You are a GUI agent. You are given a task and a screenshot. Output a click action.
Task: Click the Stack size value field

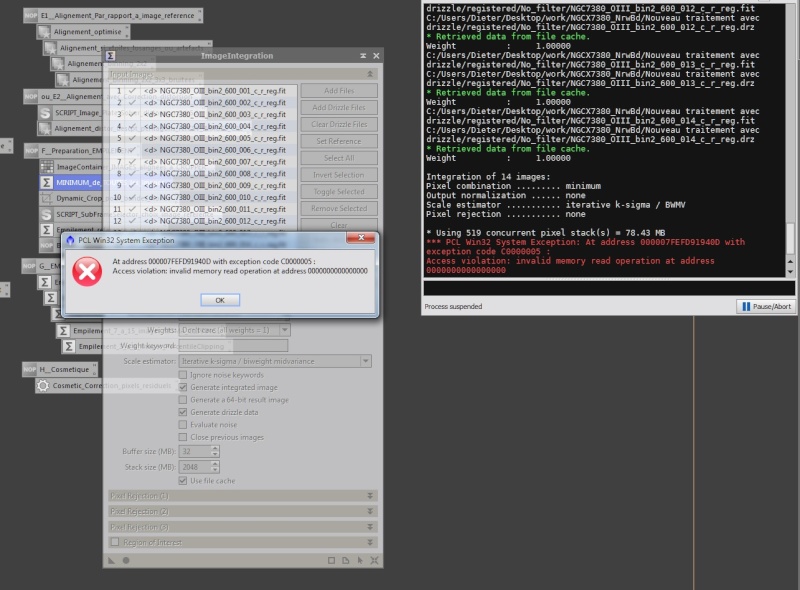point(194,467)
